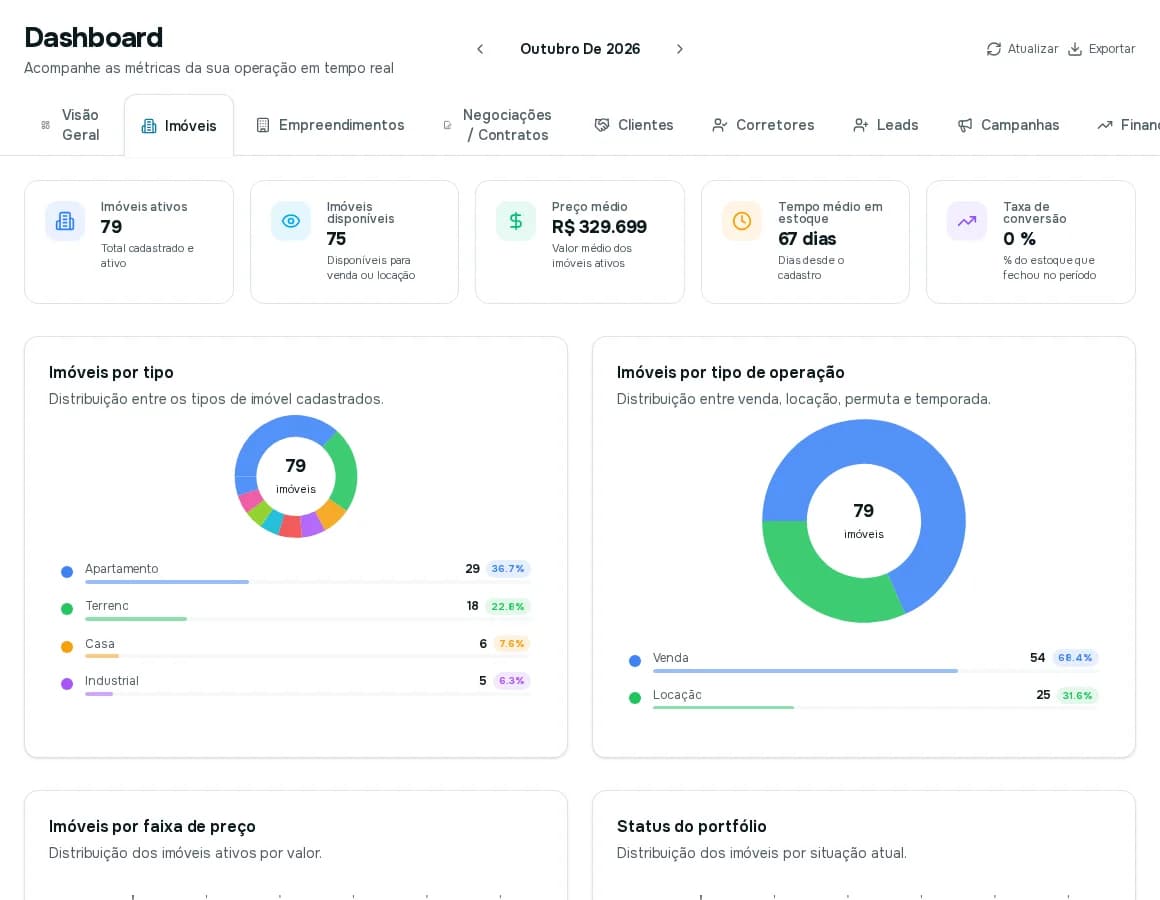1160x900 pixels.
Task: Open the Visão Geral tab
Action: (x=72, y=125)
